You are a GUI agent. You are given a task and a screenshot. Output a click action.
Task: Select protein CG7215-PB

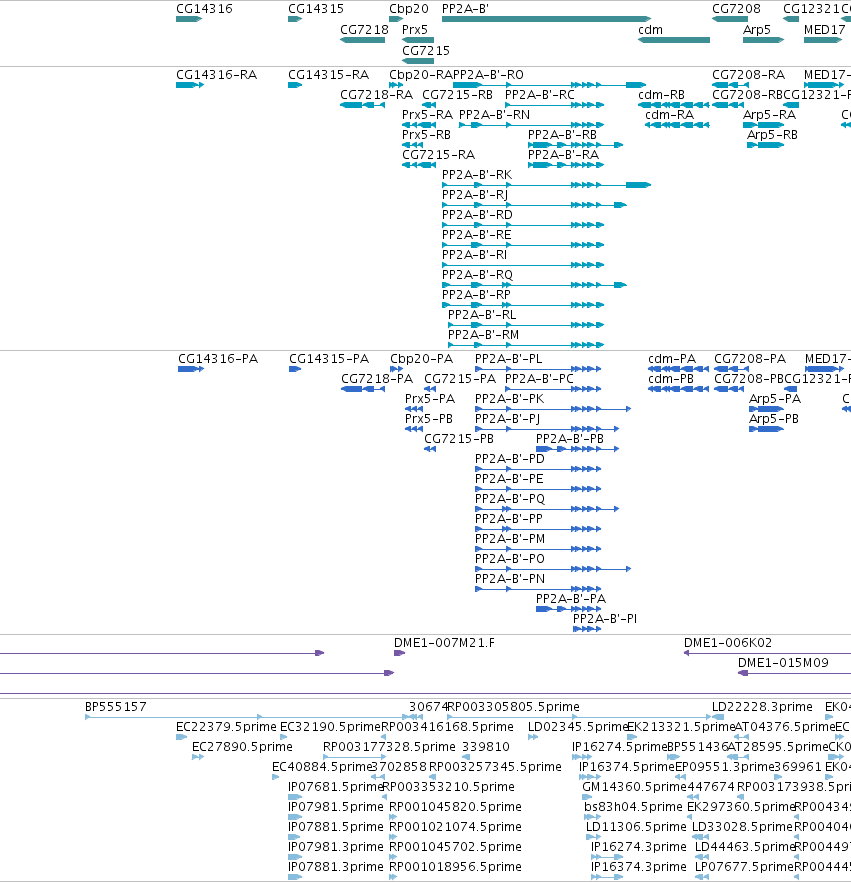click(x=430, y=449)
